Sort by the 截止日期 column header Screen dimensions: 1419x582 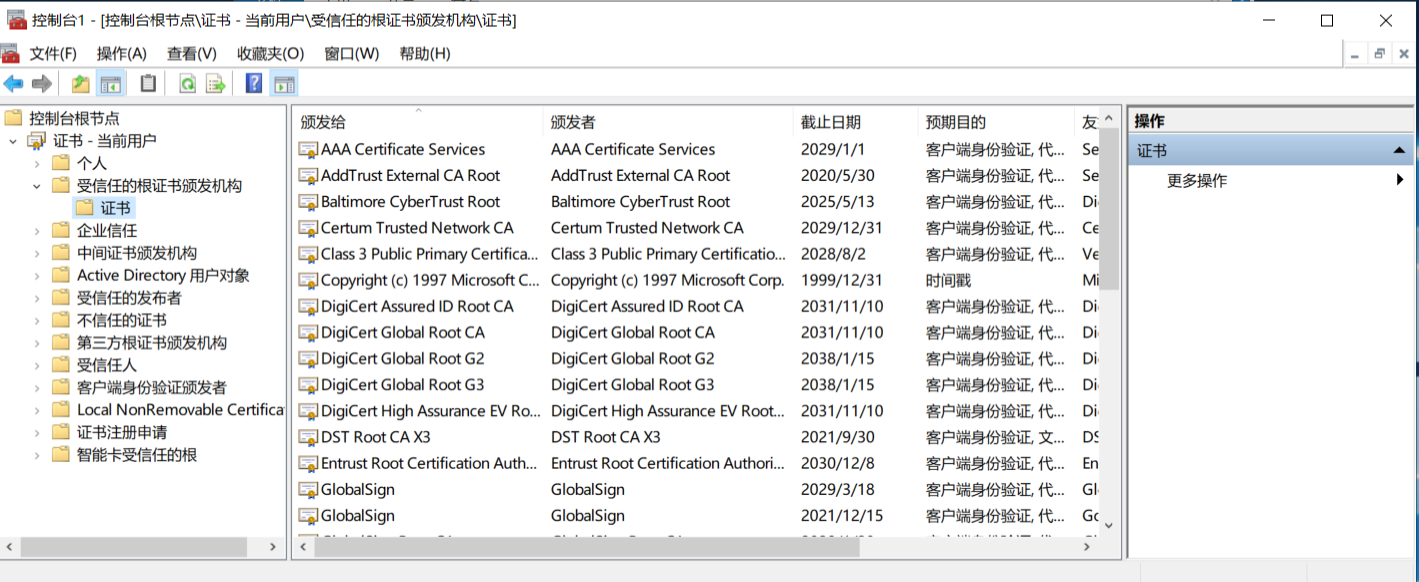click(x=855, y=122)
